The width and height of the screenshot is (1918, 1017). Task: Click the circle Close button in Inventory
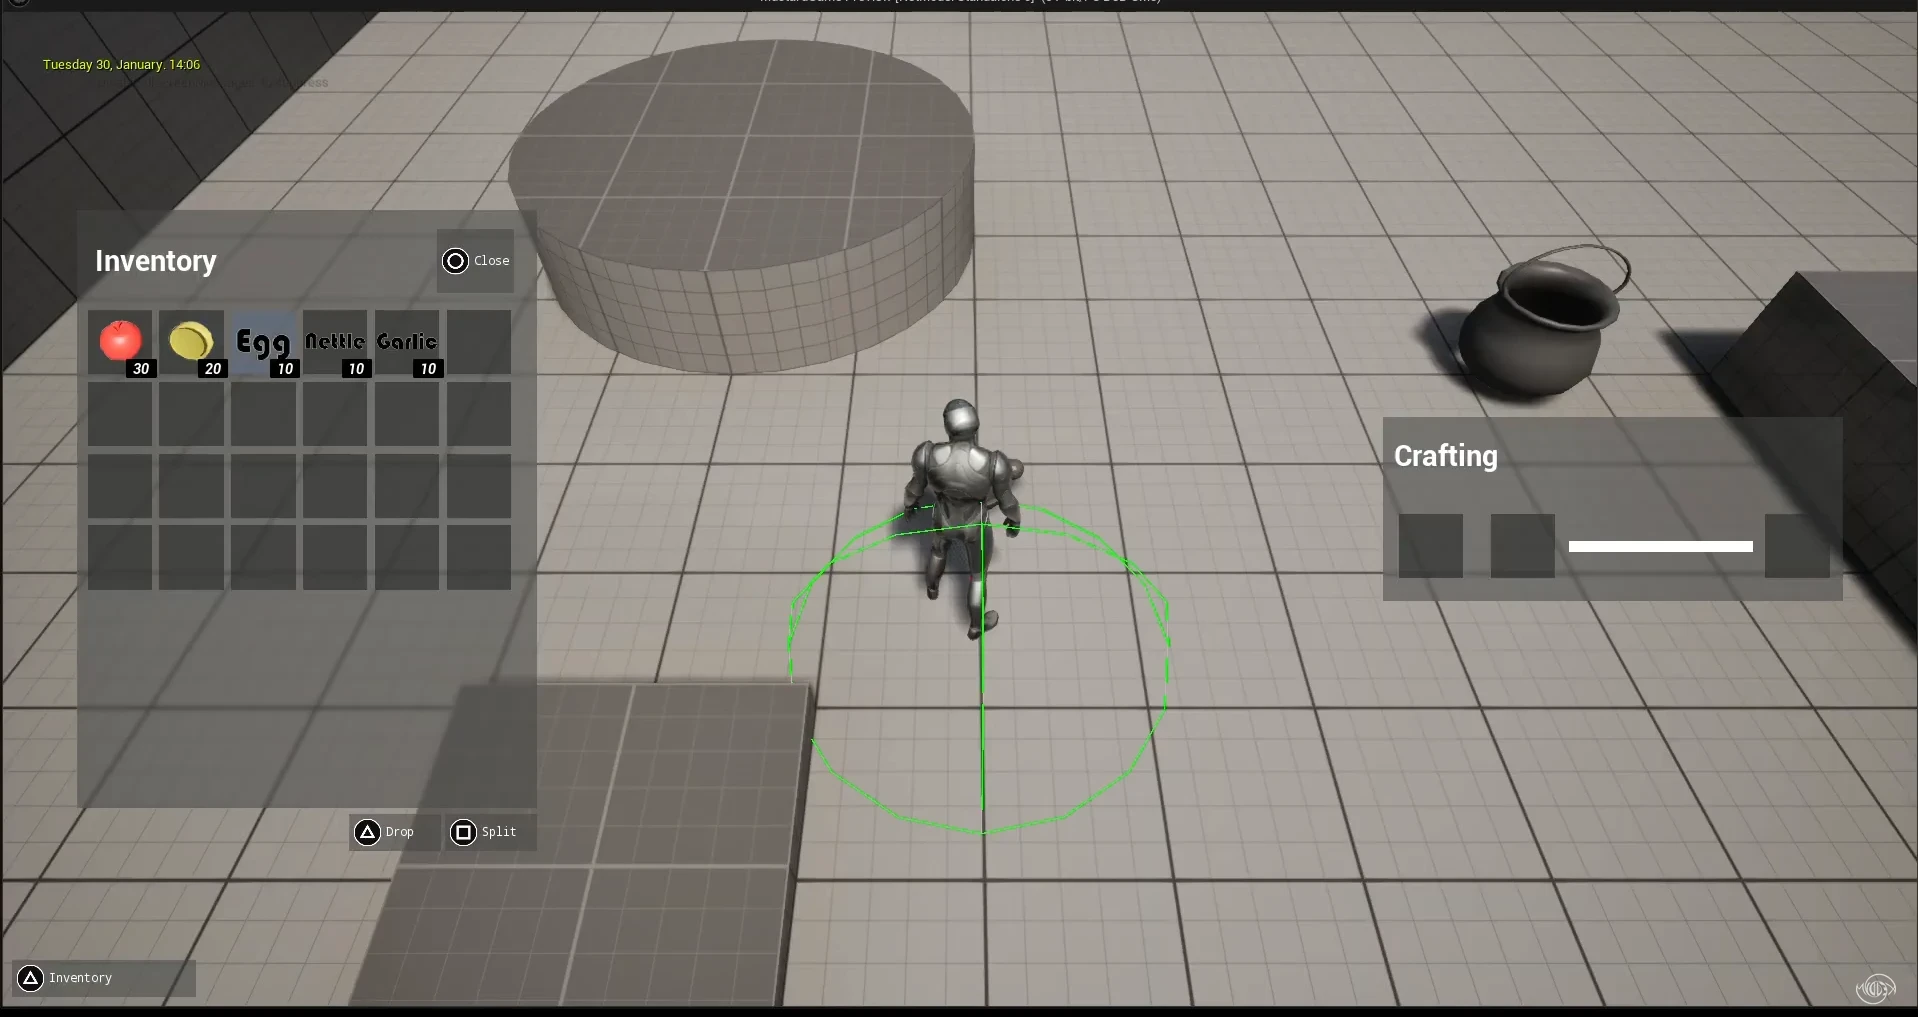point(475,261)
